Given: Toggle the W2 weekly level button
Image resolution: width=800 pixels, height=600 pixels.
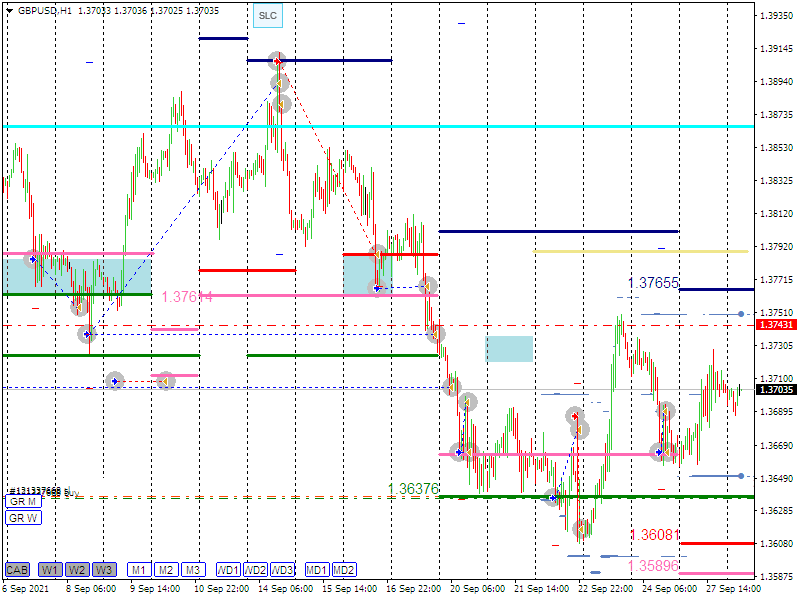Looking at the screenshot, I should coord(77,570).
